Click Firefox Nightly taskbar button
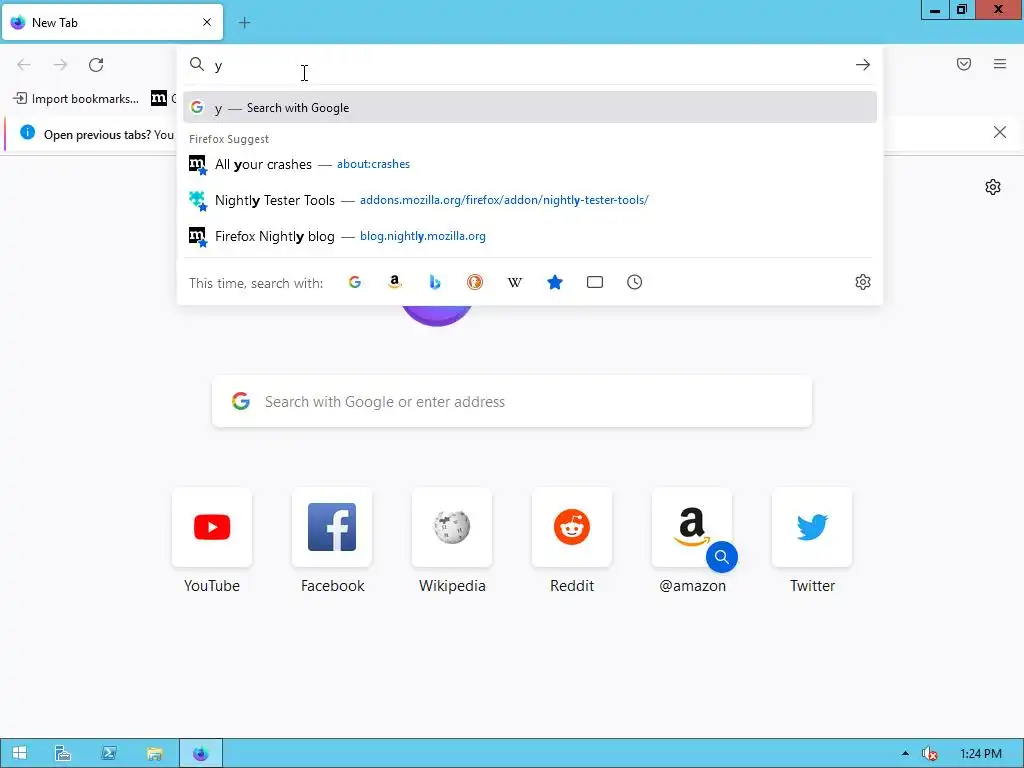1024x768 pixels. click(201, 753)
